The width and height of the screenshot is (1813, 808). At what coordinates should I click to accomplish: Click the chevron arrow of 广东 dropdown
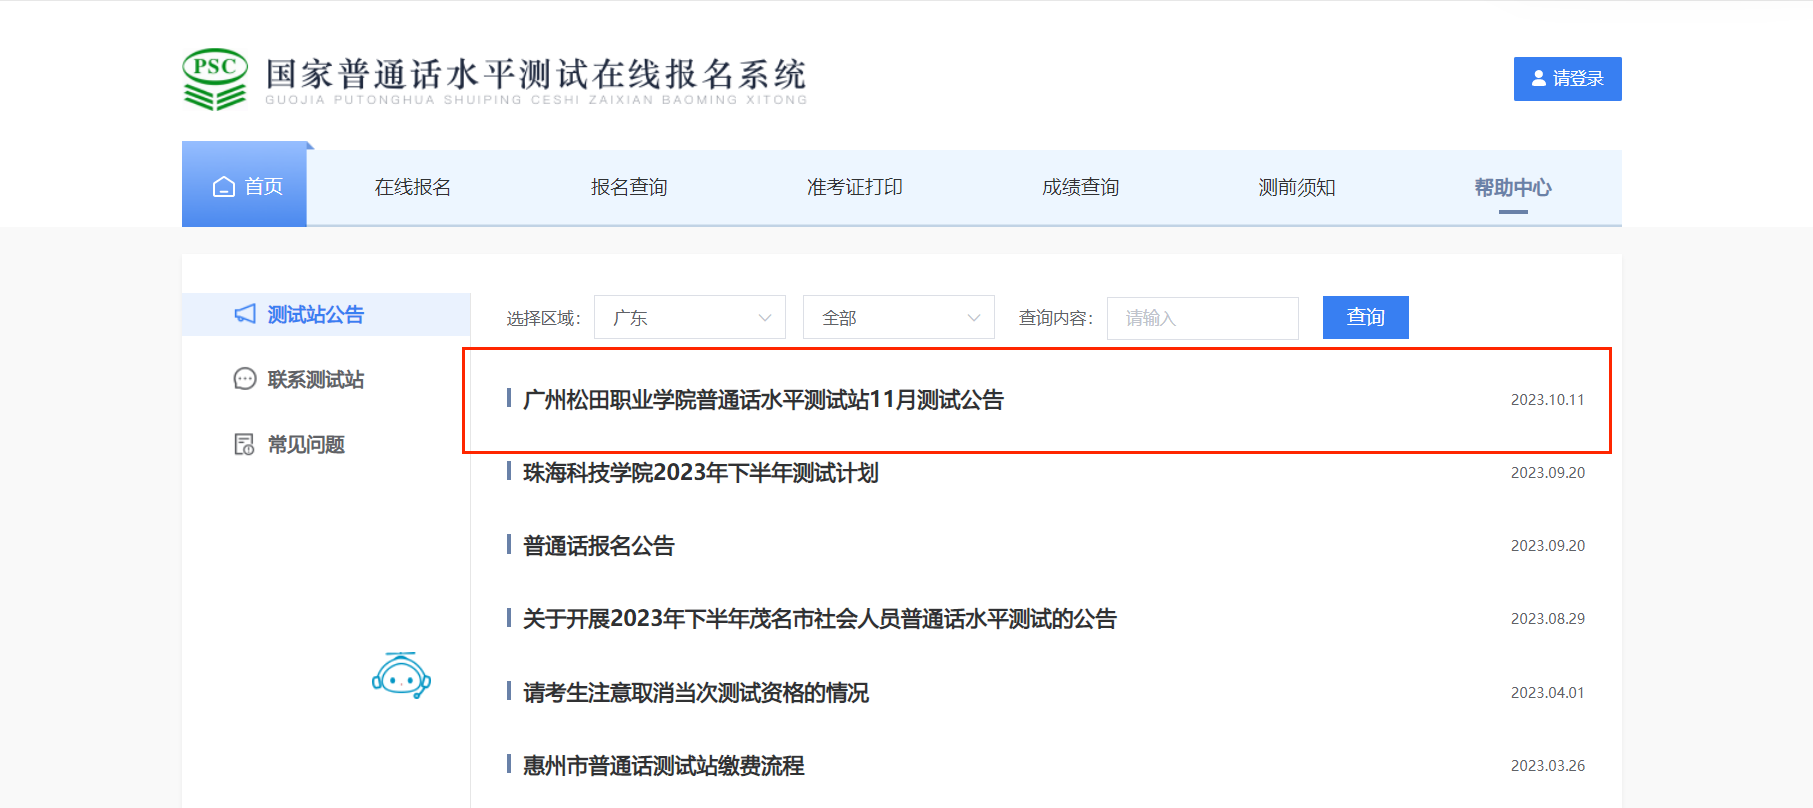(x=765, y=318)
